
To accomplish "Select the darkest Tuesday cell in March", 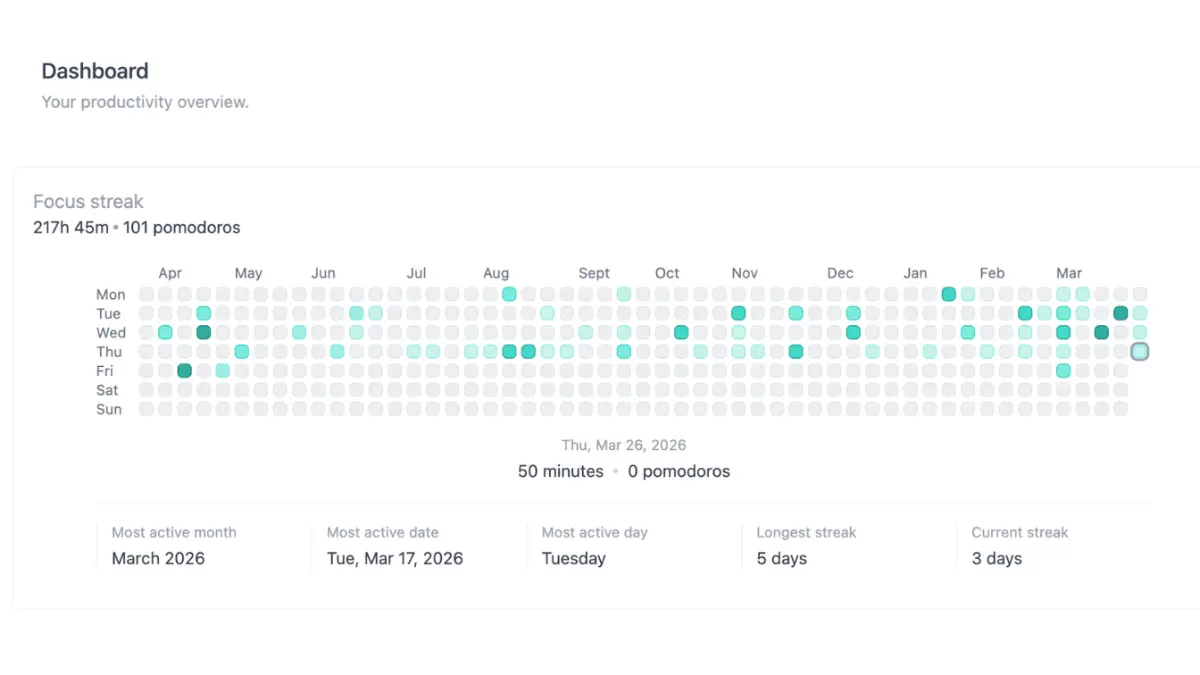I will pos(1121,313).
